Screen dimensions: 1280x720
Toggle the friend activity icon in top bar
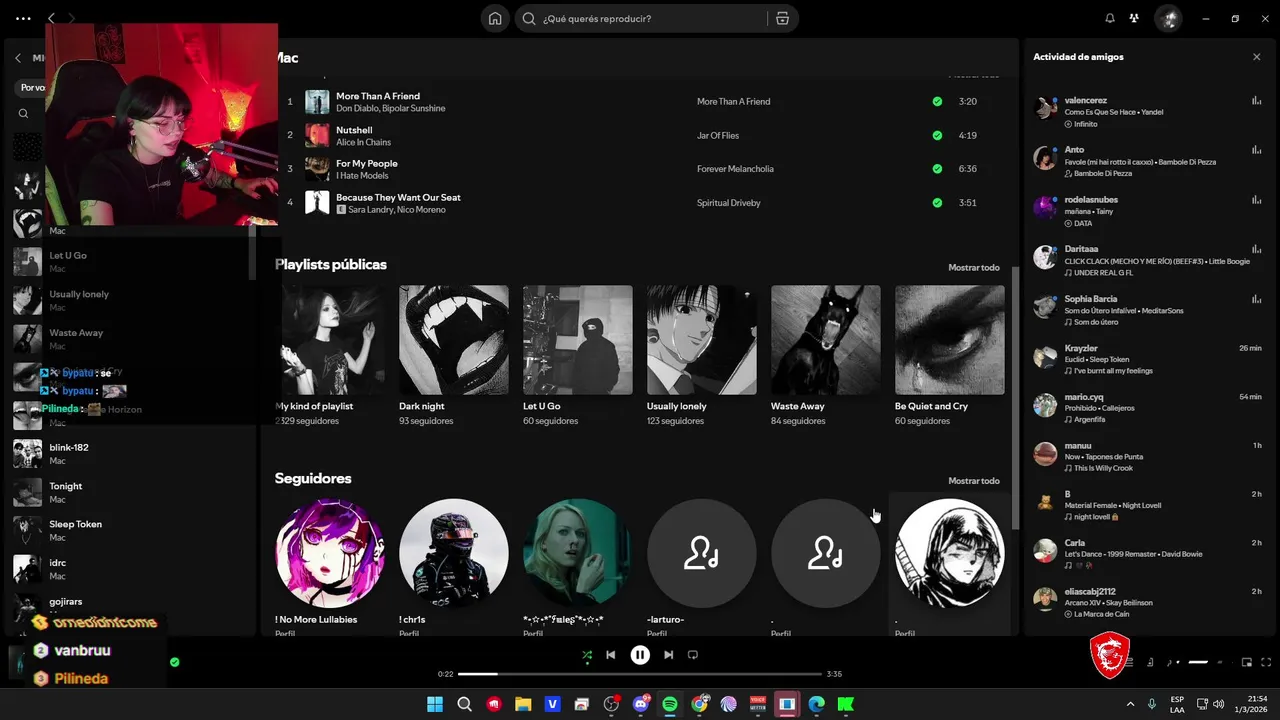coord(1134,18)
